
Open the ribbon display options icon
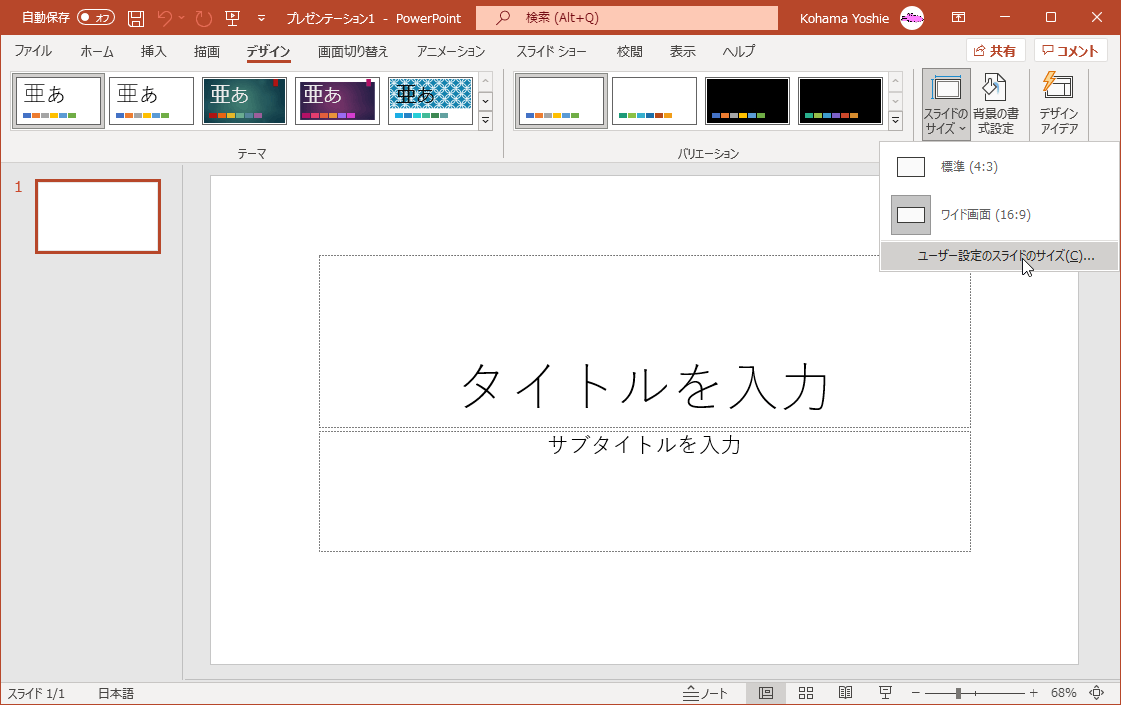959,18
